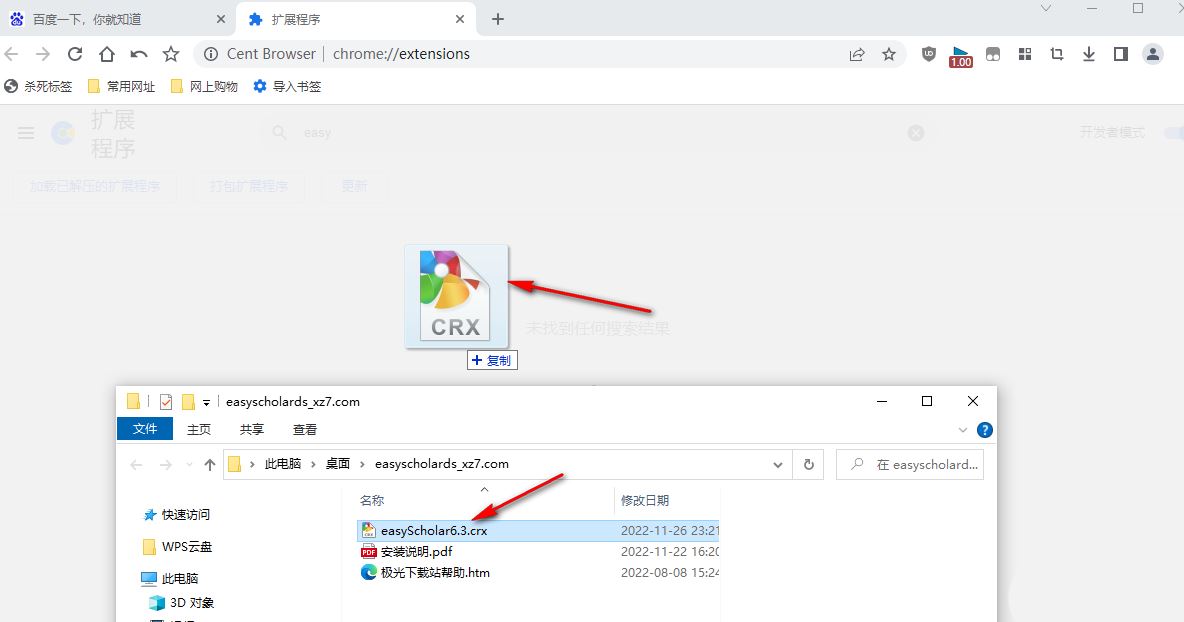Click the 导入书签 bookmark
This screenshot has width=1184, height=622.
pyautogui.click(x=287, y=86)
